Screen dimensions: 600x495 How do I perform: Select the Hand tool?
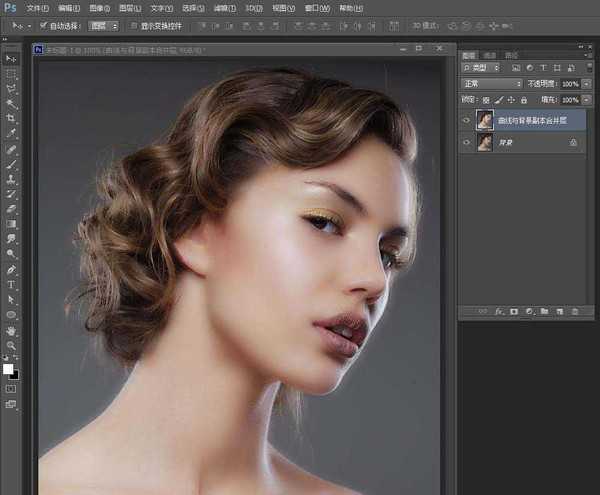12,329
